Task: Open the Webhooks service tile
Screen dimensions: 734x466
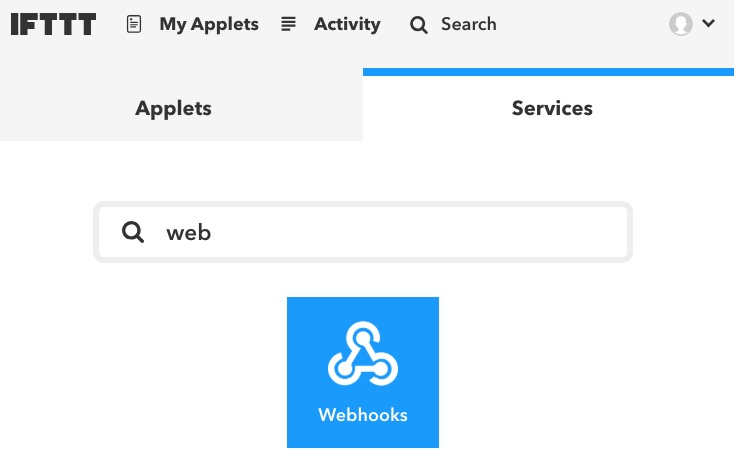Action: point(363,372)
